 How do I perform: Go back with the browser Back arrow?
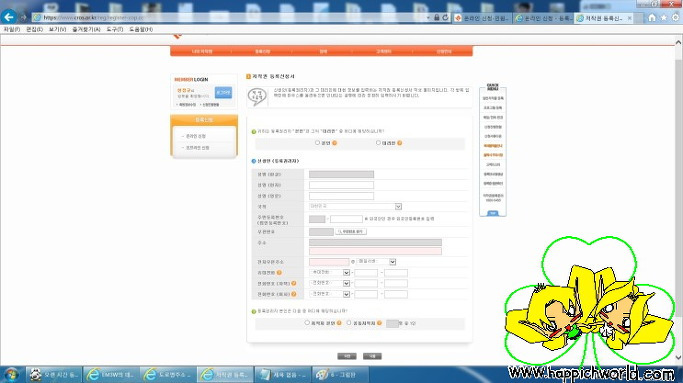[9, 17]
